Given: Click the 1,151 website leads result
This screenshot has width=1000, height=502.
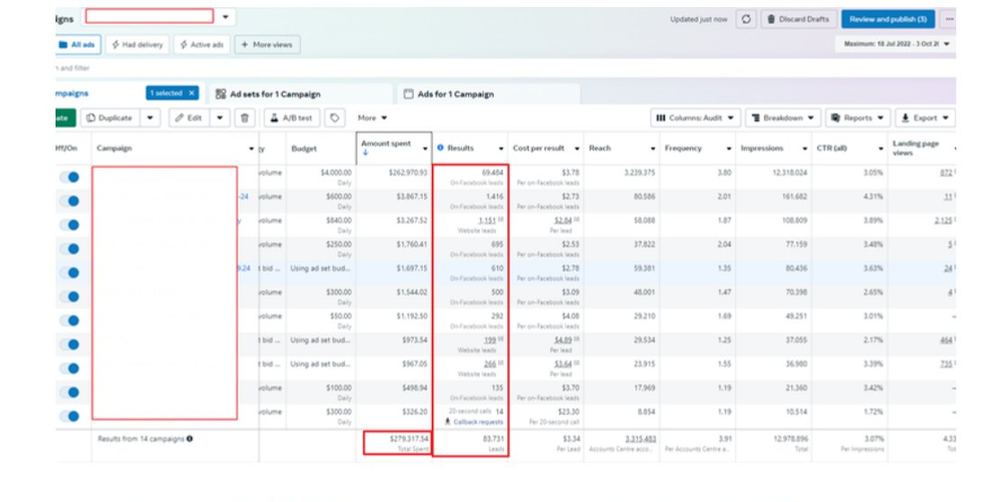Looking at the screenshot, I should click(x=487, y=221).
